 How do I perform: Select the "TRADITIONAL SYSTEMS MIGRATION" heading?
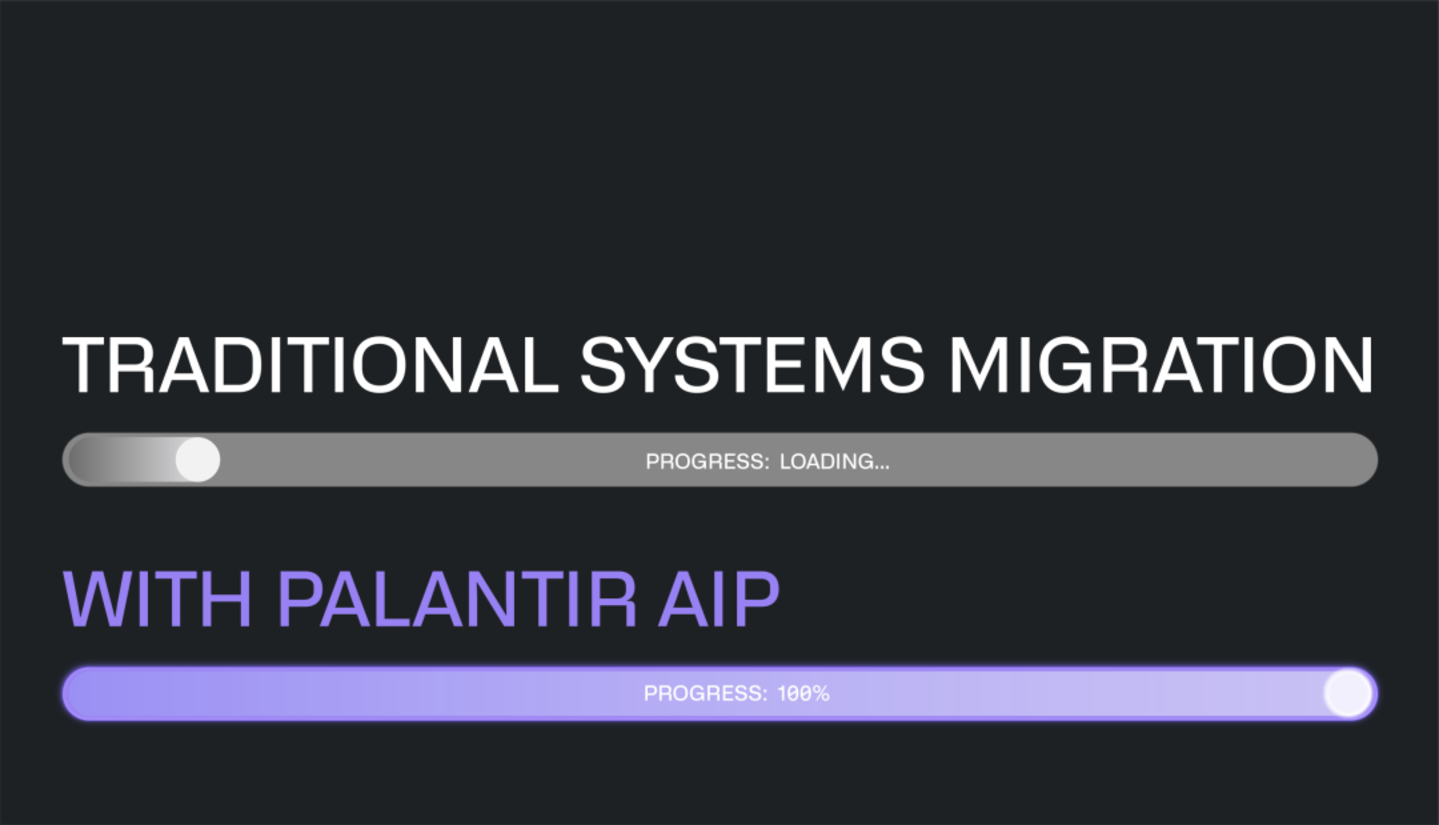718,365
